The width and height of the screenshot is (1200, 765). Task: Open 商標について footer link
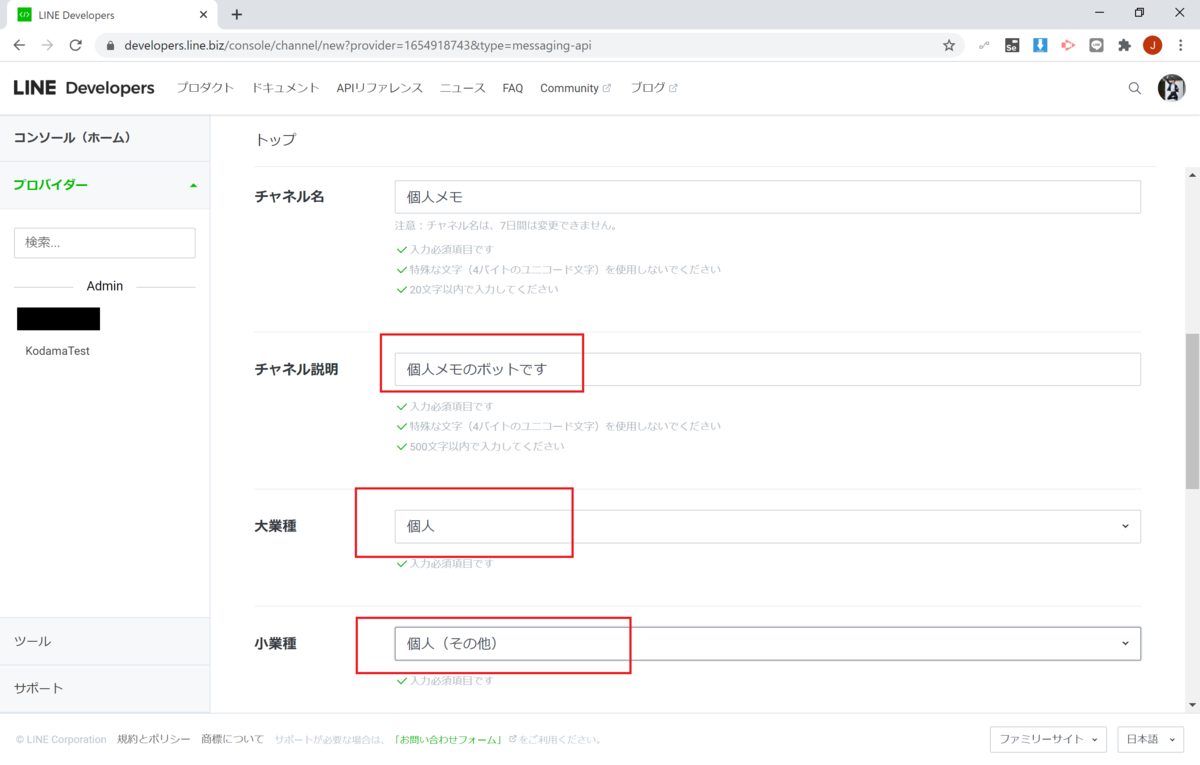232,739
